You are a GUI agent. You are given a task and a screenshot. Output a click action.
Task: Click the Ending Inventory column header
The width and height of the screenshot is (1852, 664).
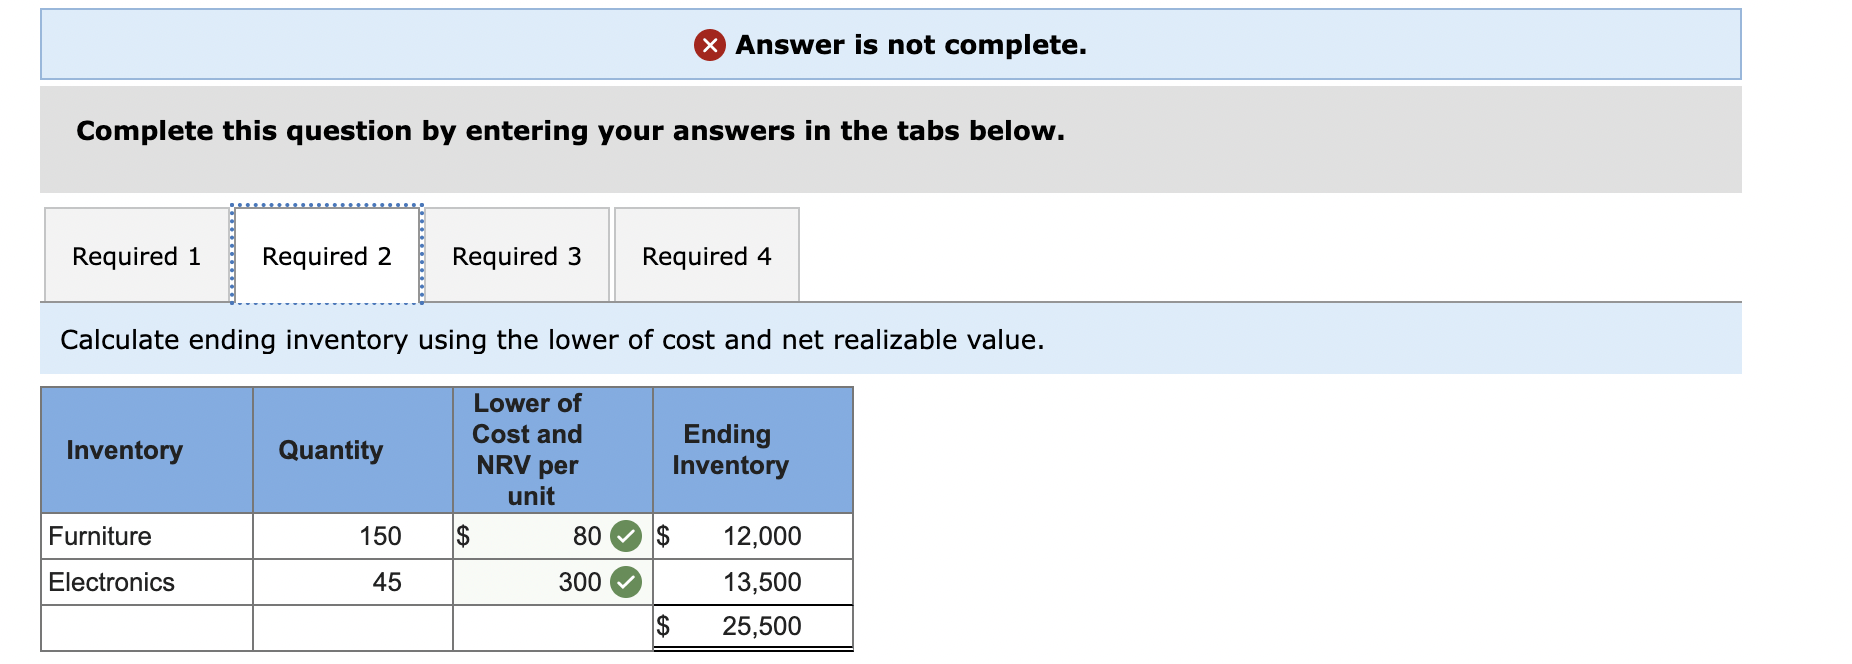pyautogui.click(x=730, y=450)
